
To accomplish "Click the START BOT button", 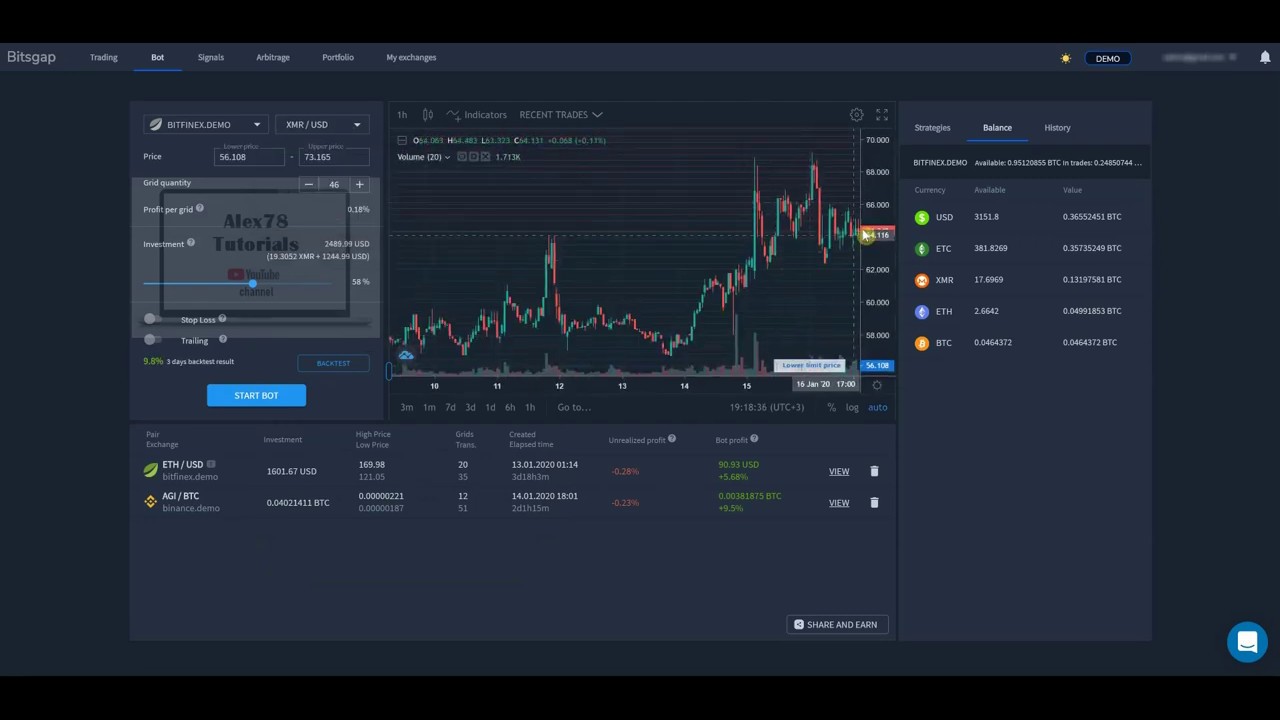I will (x=256, y=395).
